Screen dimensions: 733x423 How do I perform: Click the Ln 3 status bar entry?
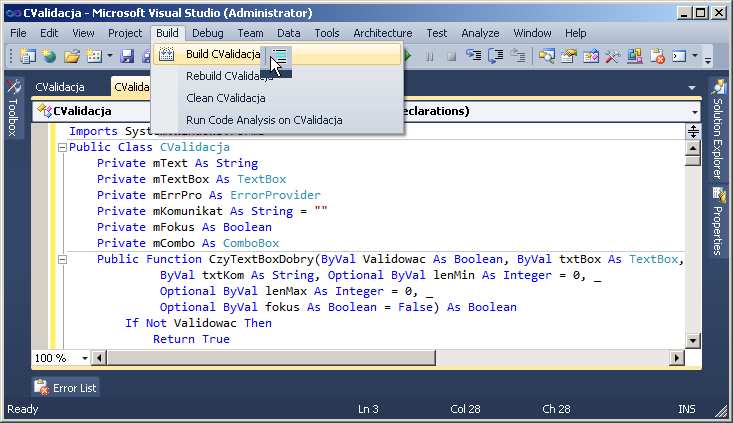point(368,409)
